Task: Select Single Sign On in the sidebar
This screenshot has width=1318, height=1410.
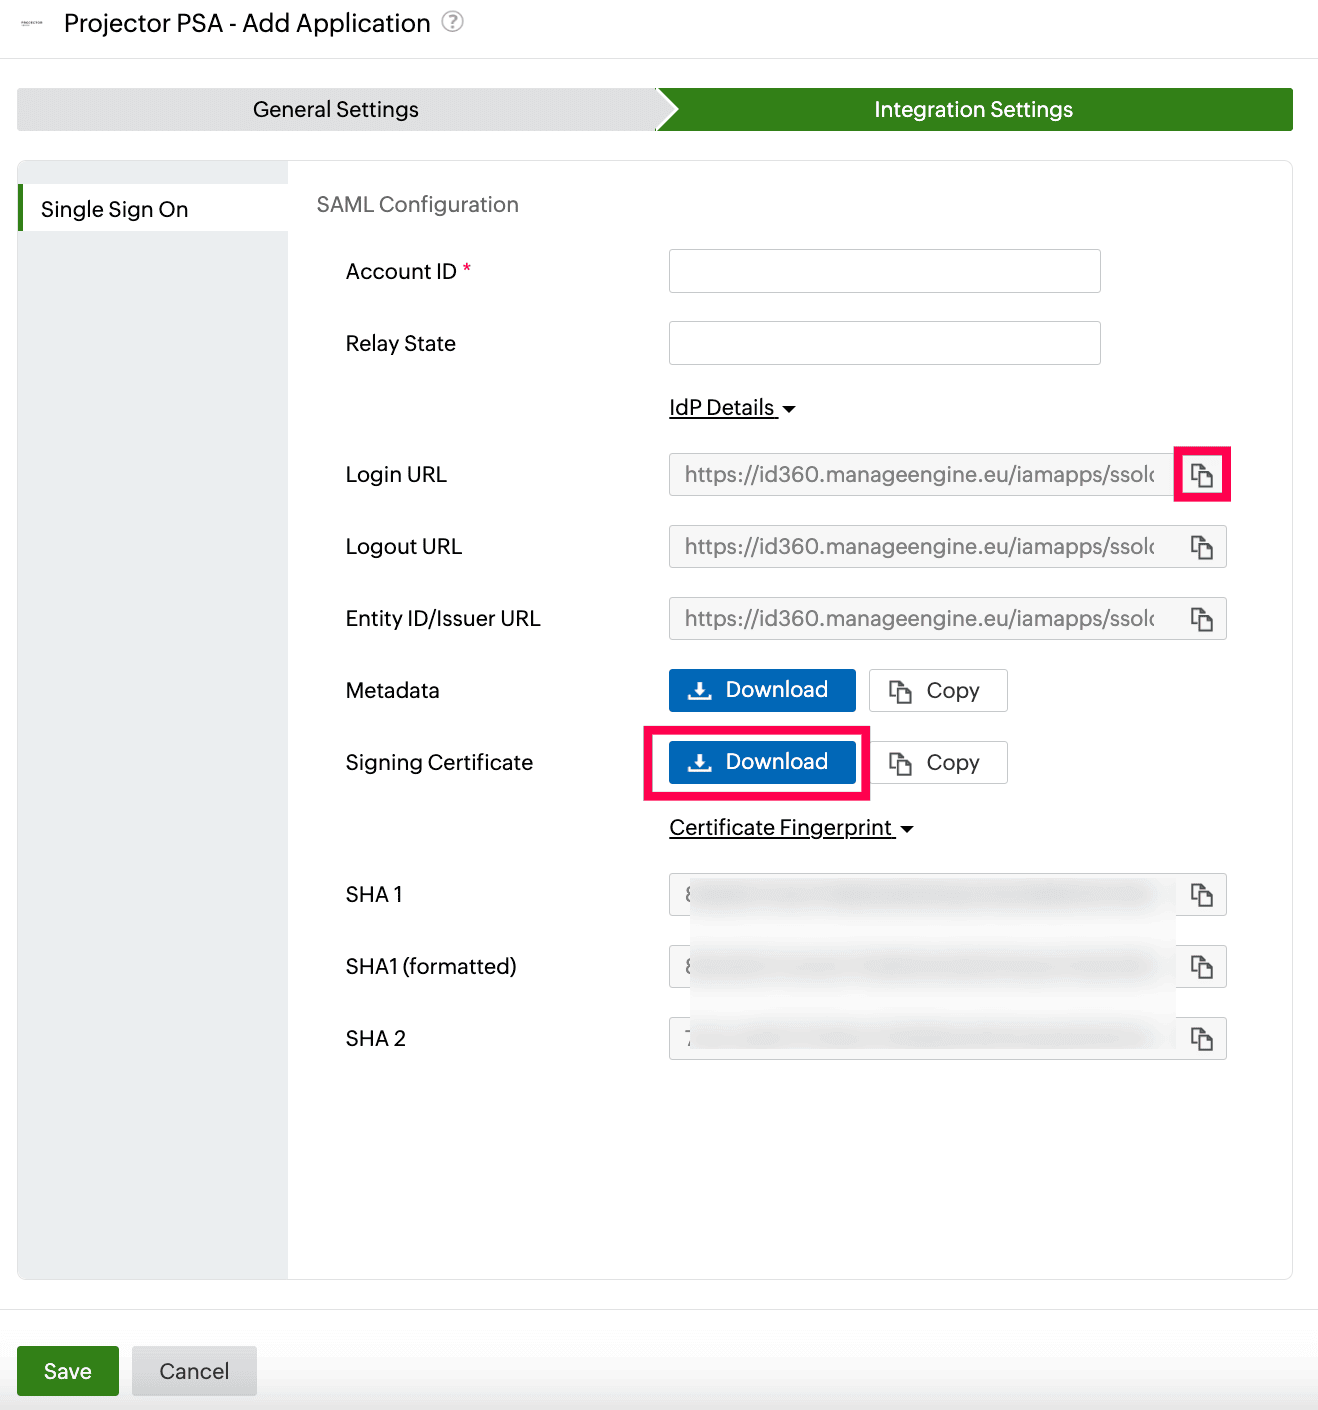Action: click(114, 209)
